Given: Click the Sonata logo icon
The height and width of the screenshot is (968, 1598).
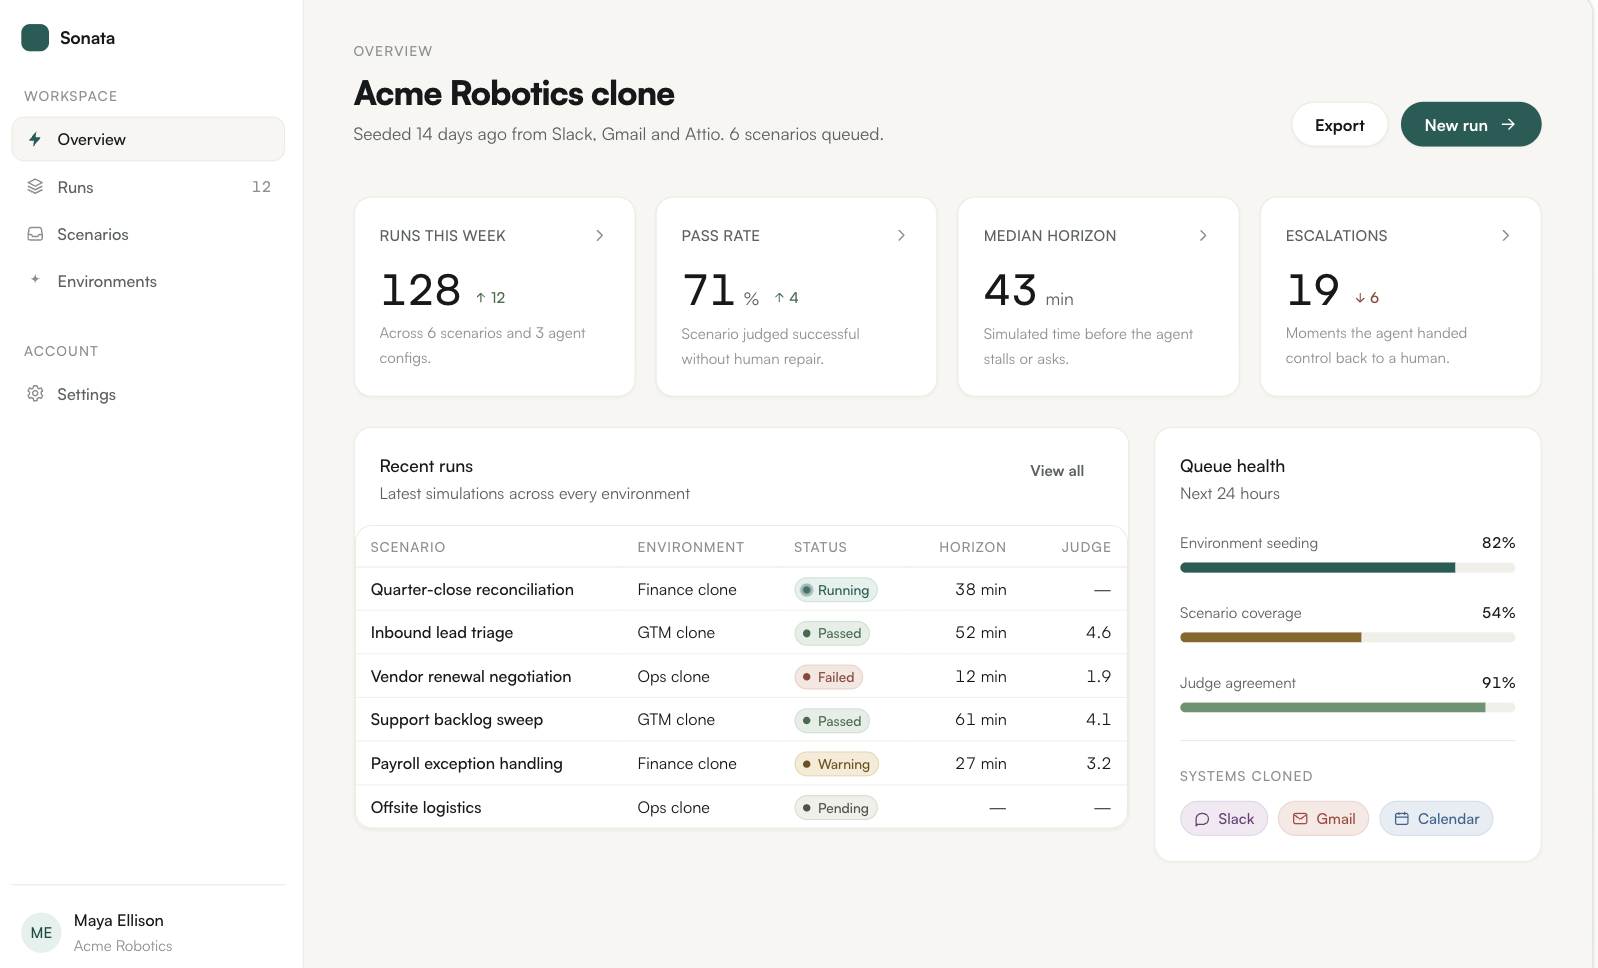Looking at the screenshot, I should [x=35, y=38].
